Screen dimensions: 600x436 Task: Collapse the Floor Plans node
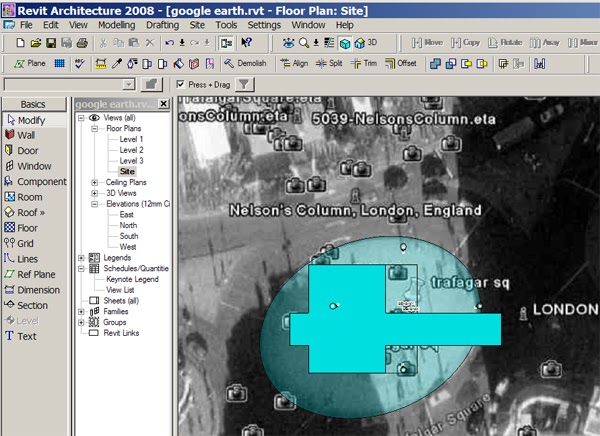click(x=95, y=129)
